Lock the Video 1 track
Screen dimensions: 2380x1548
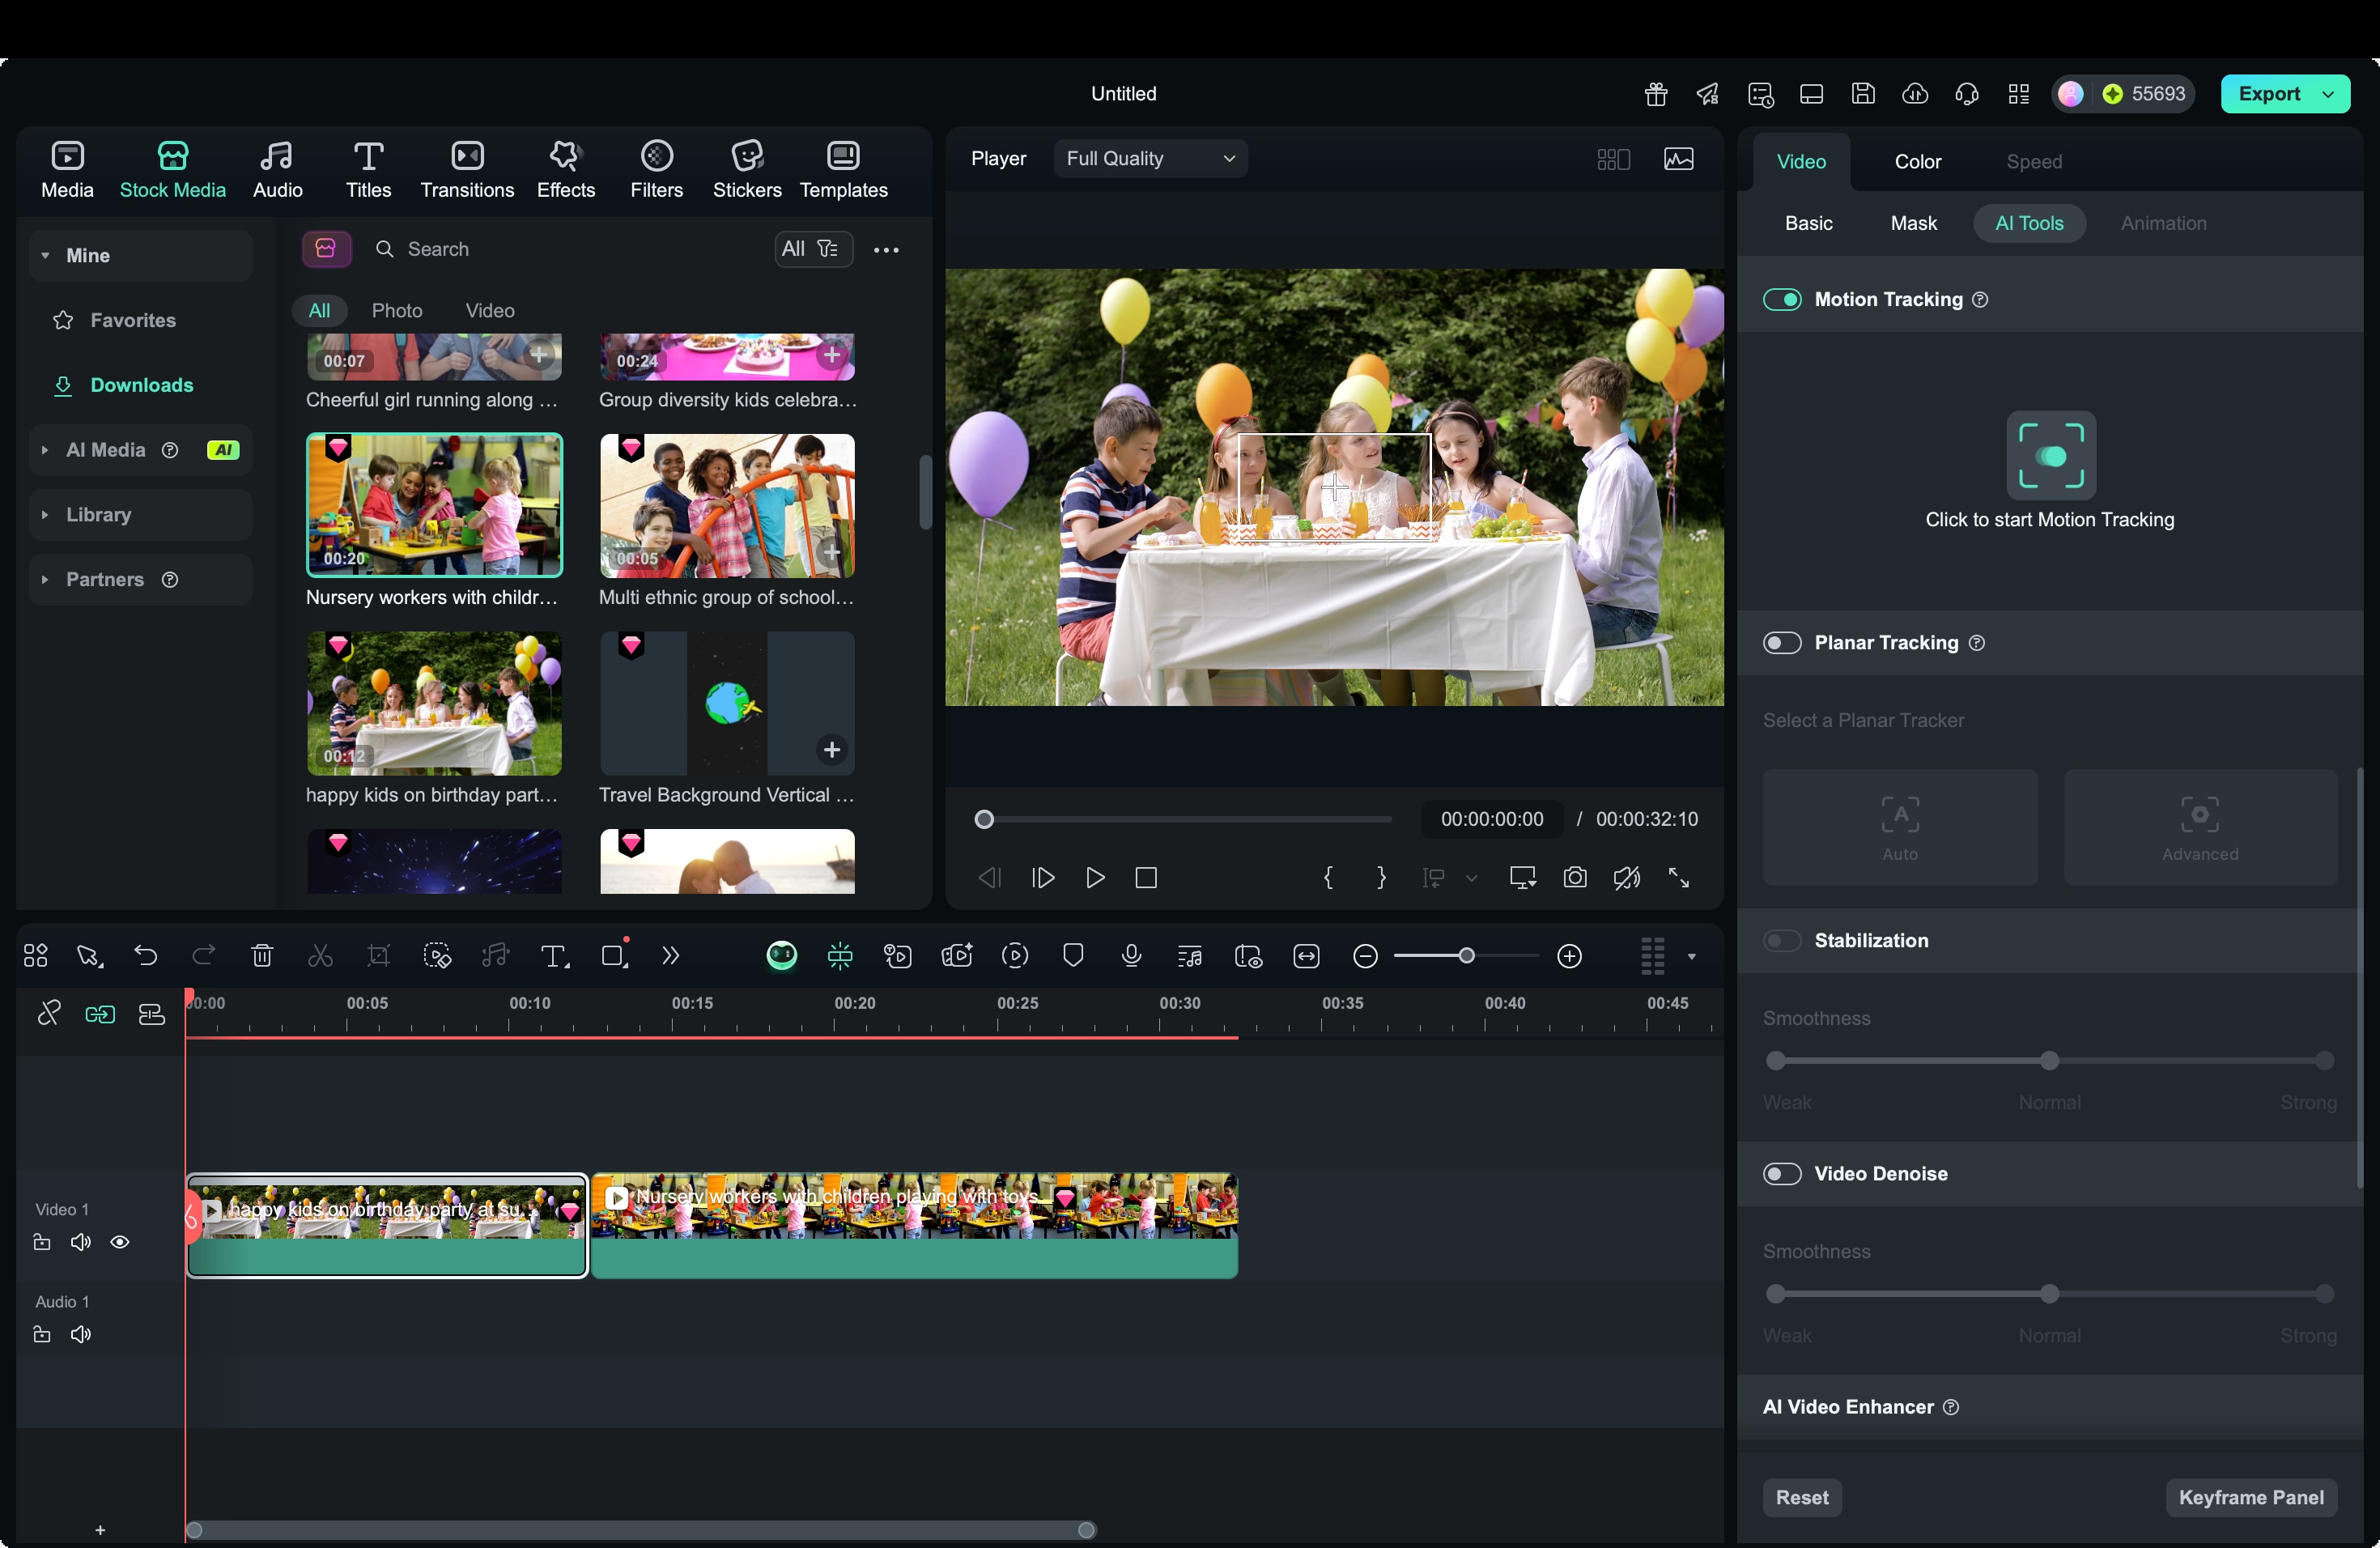42,1243
